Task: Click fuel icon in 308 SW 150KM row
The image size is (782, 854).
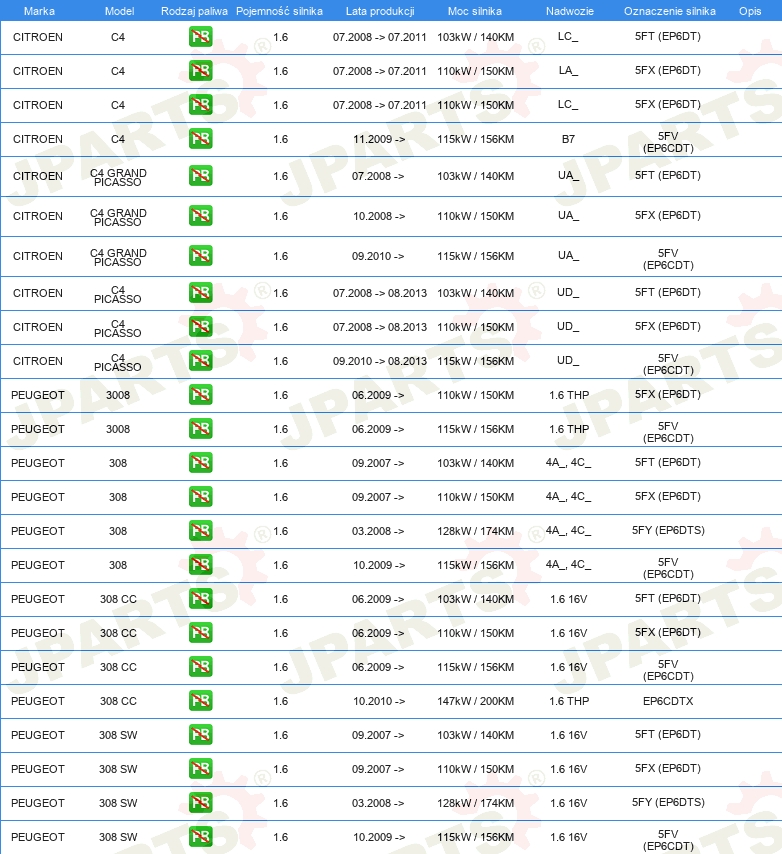Action: 200,768
